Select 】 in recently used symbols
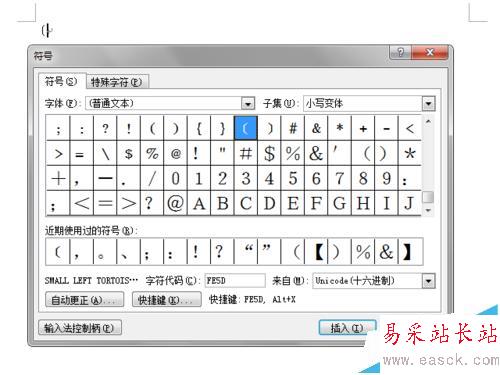Screen dimensions: 500x375 tap(410, 252)
